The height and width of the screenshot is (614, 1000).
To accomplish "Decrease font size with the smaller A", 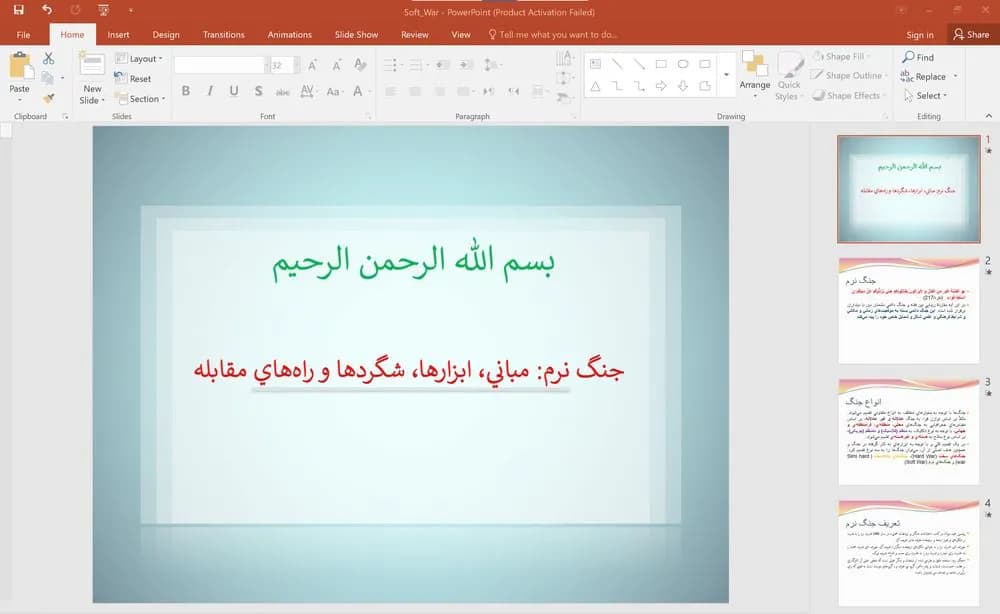I will click(336, 65).
